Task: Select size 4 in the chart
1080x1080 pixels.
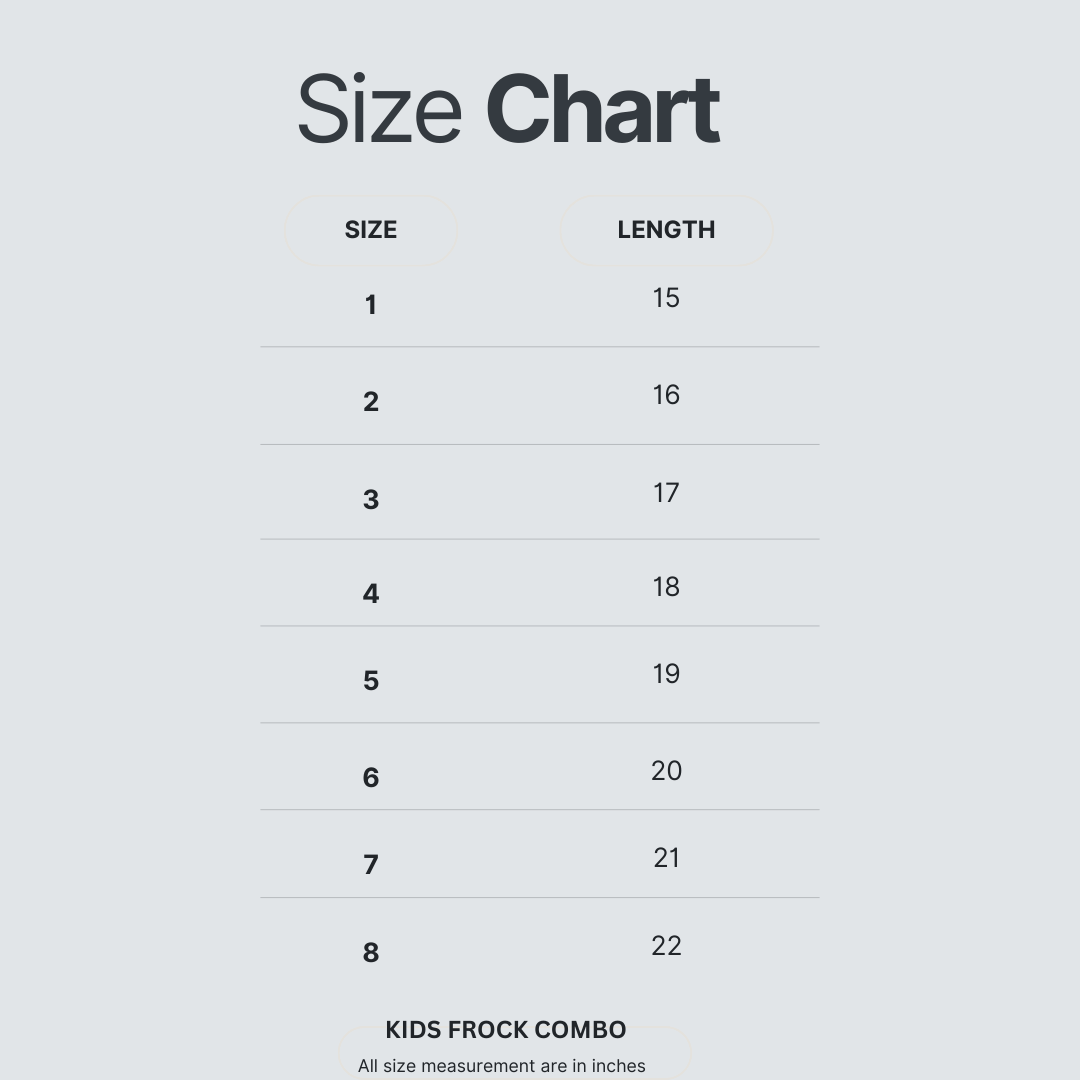Action: 371,594
